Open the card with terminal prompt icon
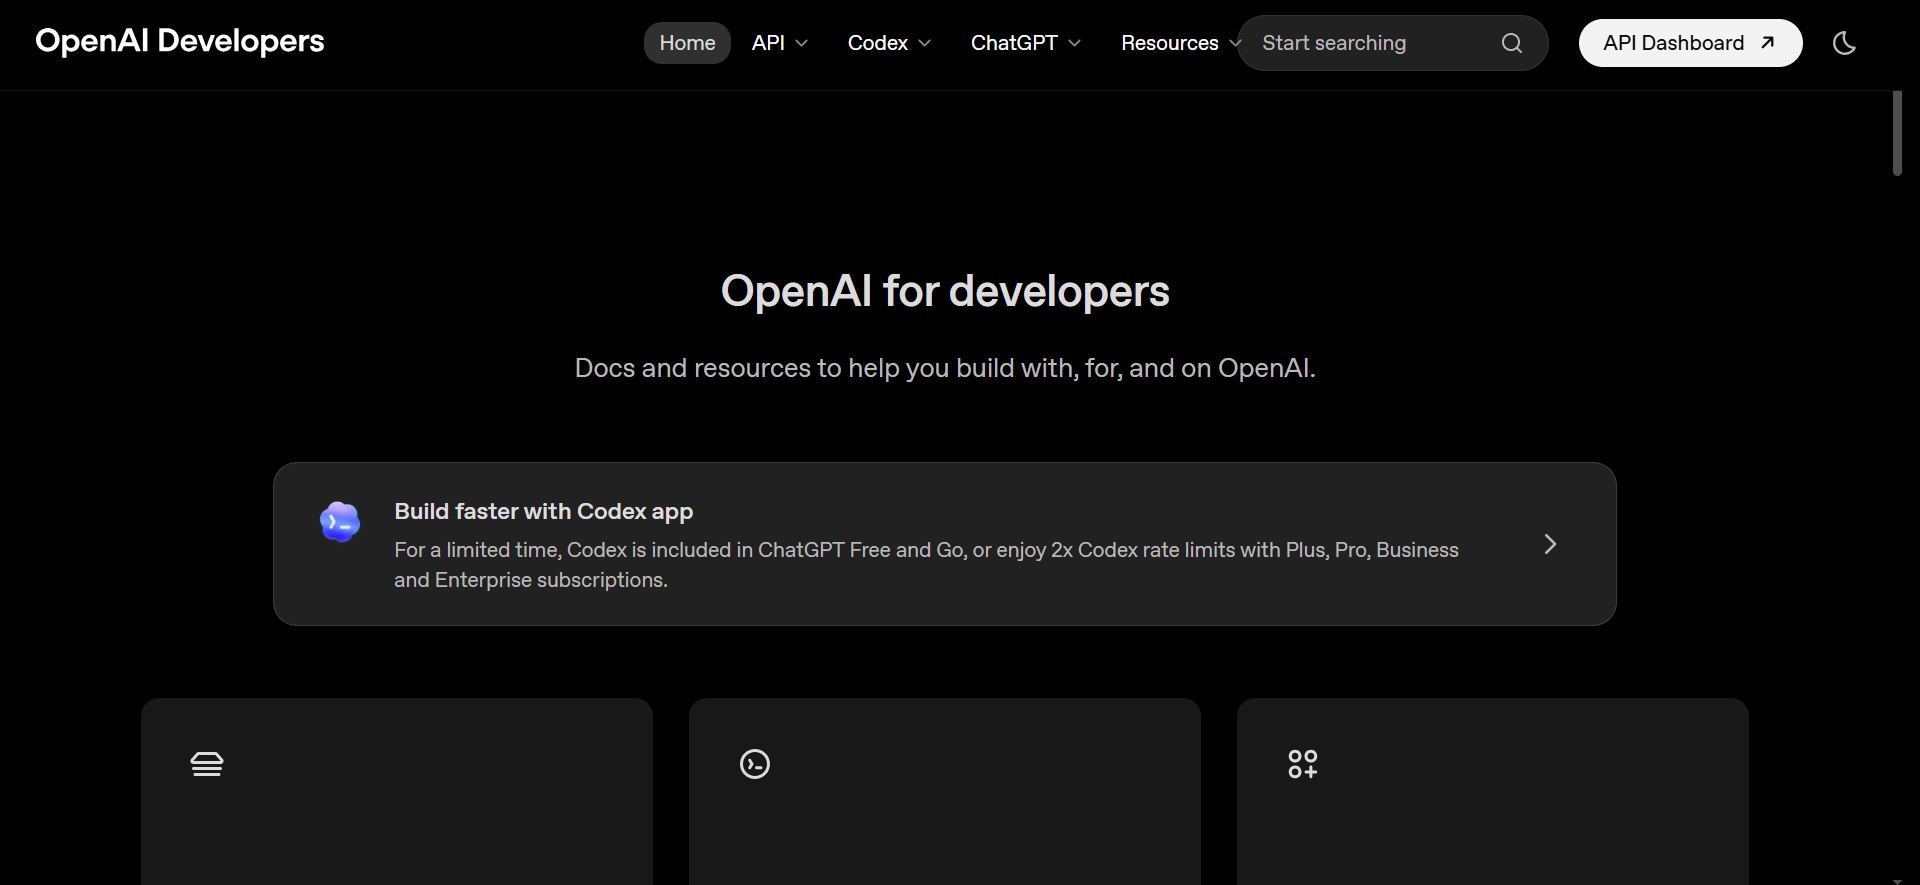The height and width of the screenshot is (885, 1920). click(945, 791)
